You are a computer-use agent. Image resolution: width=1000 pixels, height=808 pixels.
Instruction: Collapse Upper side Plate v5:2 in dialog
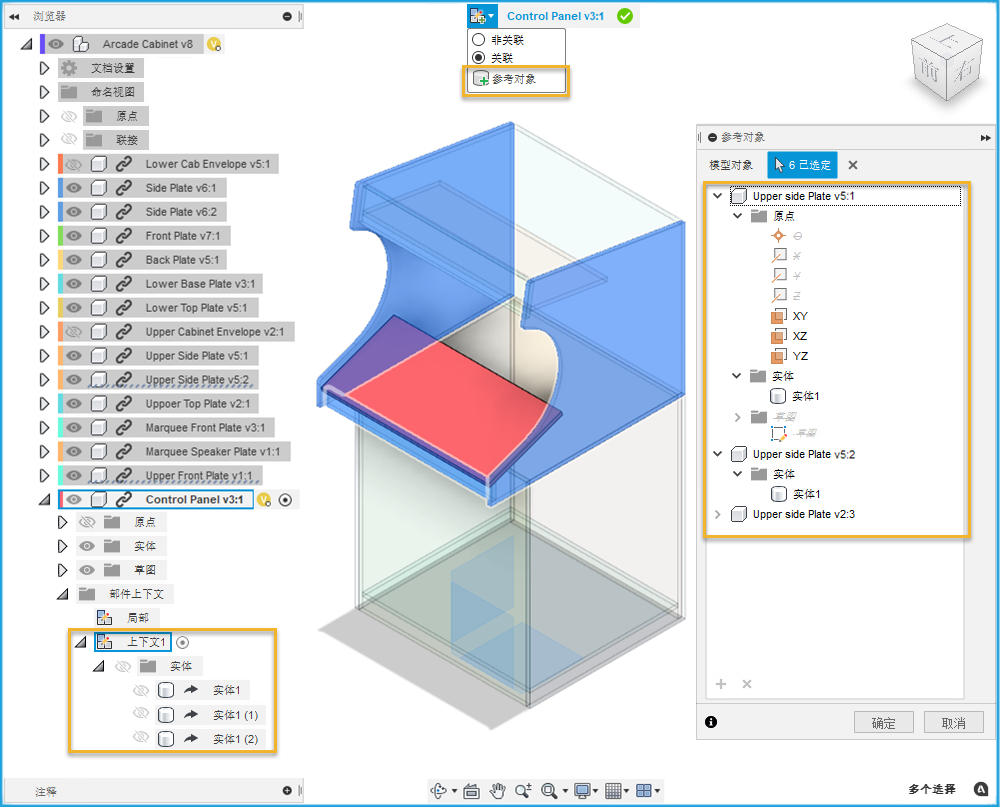717,453
